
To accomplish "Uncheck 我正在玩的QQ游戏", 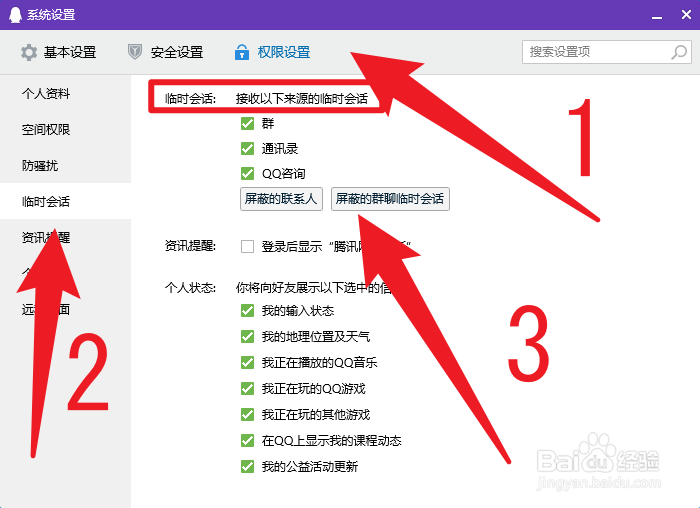I will pyautogui.click(x=247, y=388).
